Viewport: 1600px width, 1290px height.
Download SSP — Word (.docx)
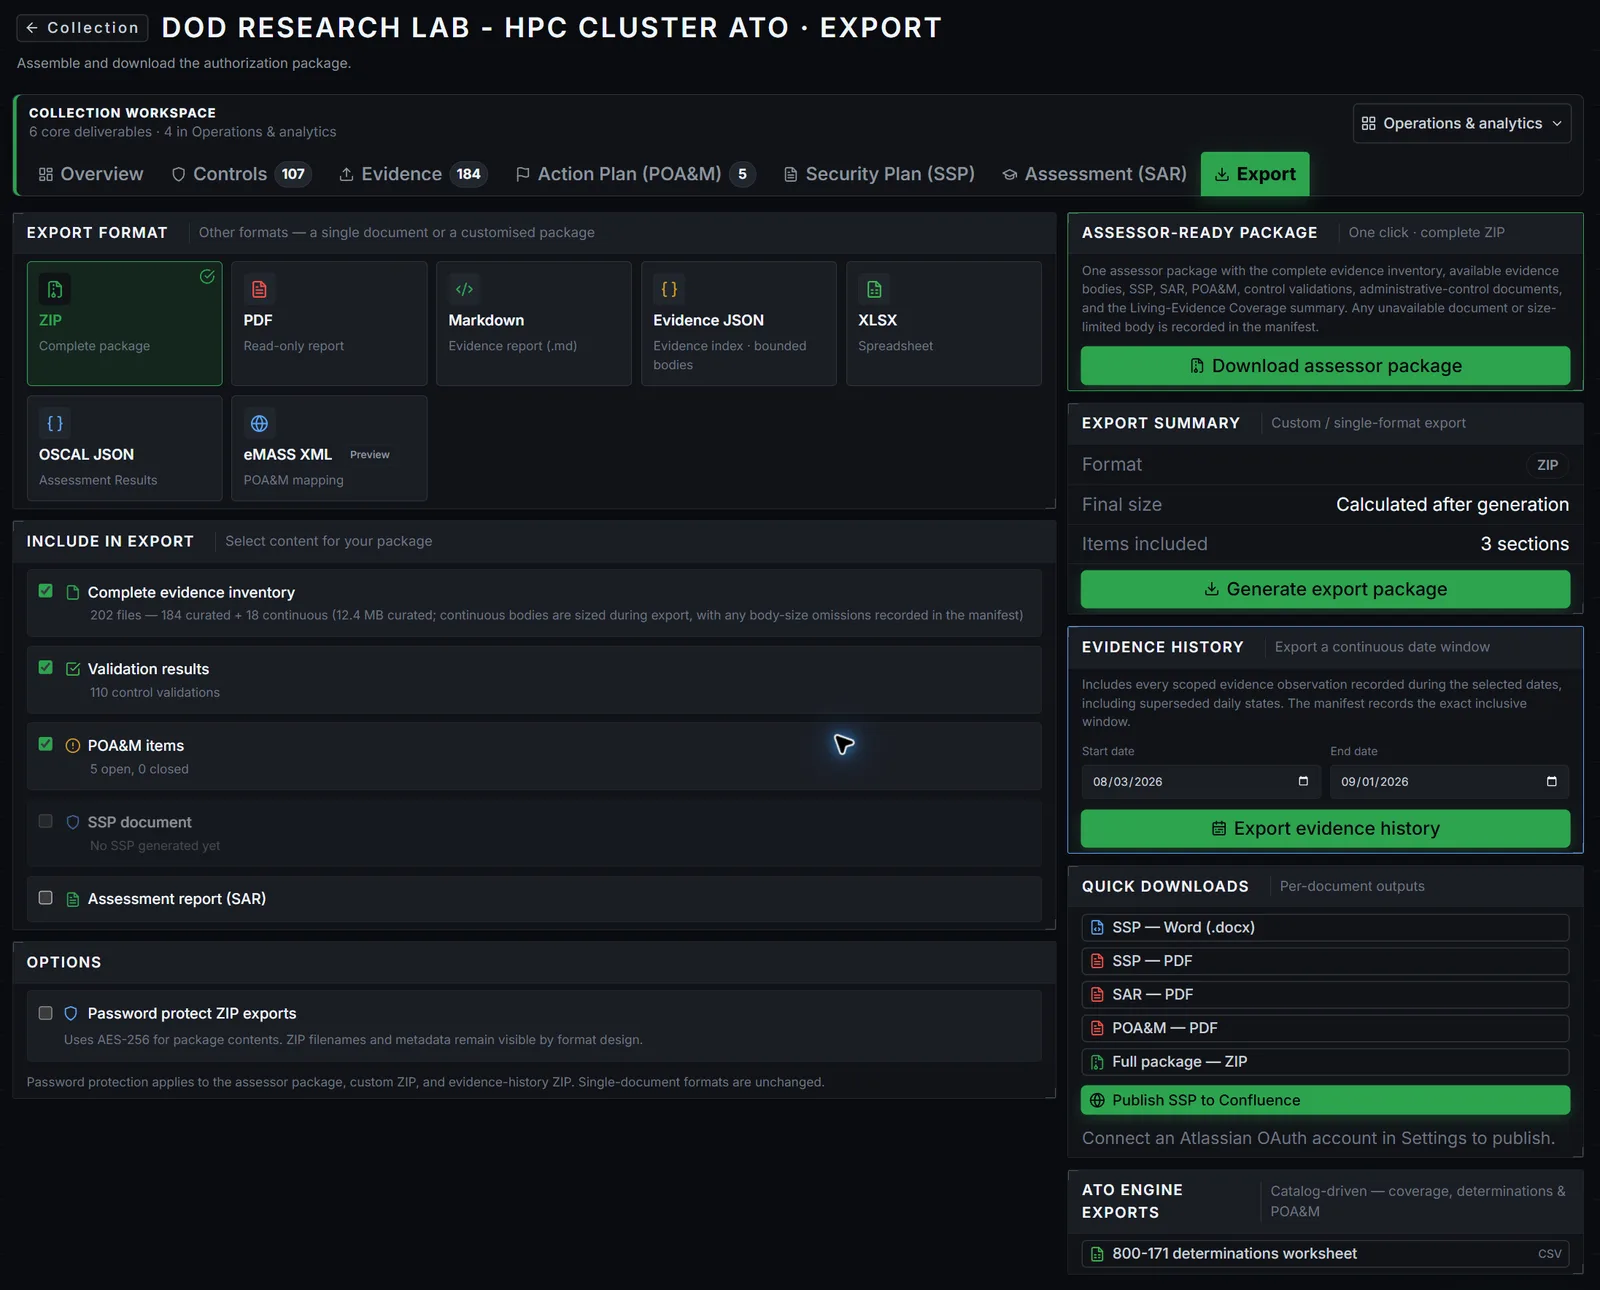click(x=1325, y=928)
